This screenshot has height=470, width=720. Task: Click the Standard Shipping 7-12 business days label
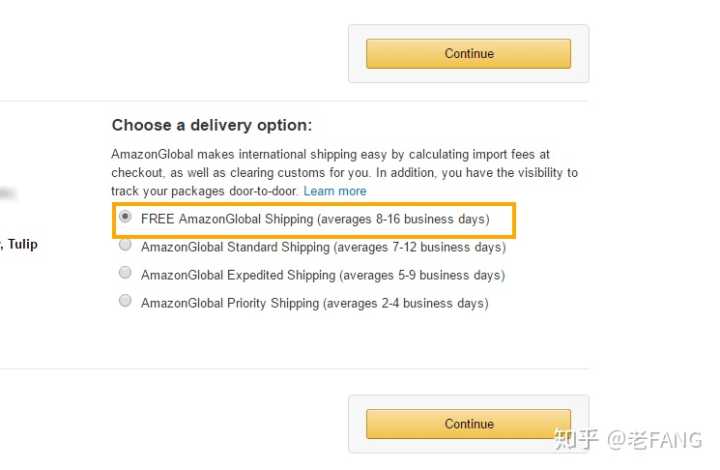323,246
